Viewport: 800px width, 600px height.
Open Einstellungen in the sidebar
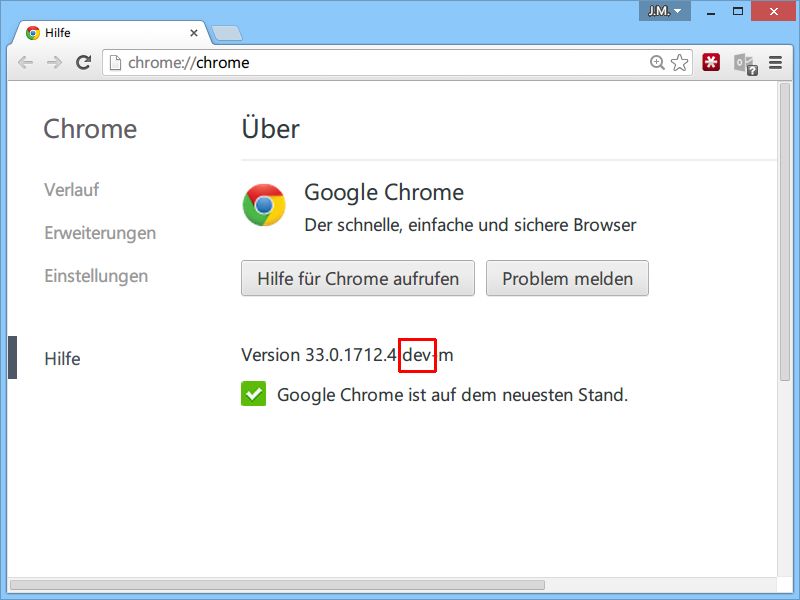click(x=96, y=276)
